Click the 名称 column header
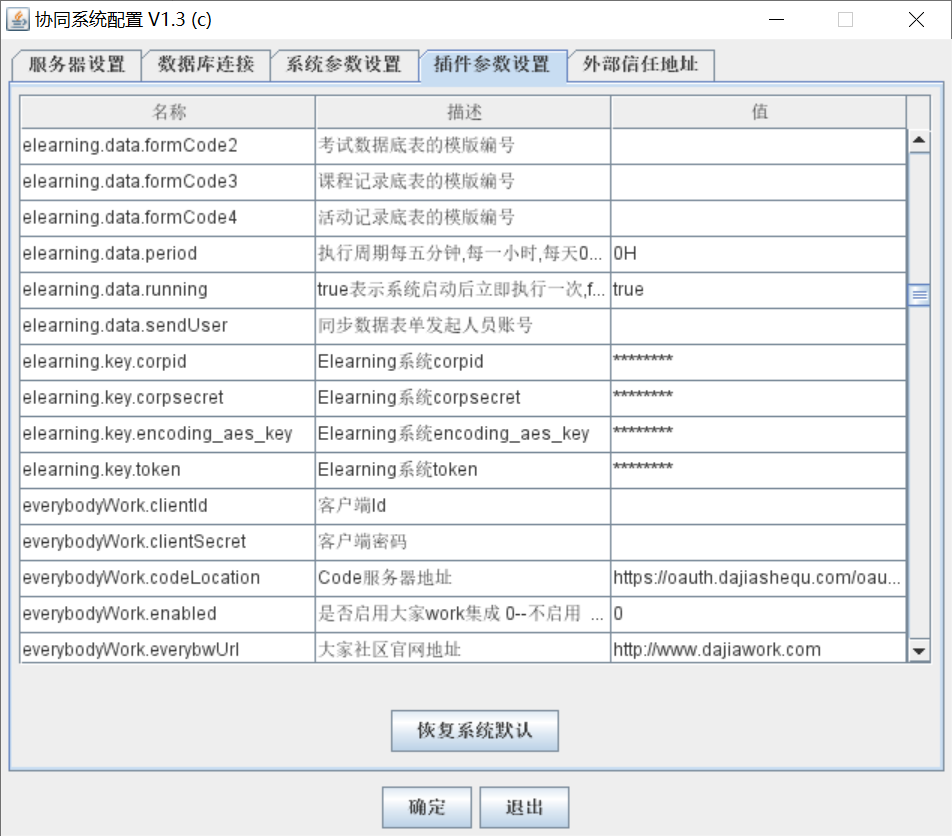The image size is (952, 836). 168,112
